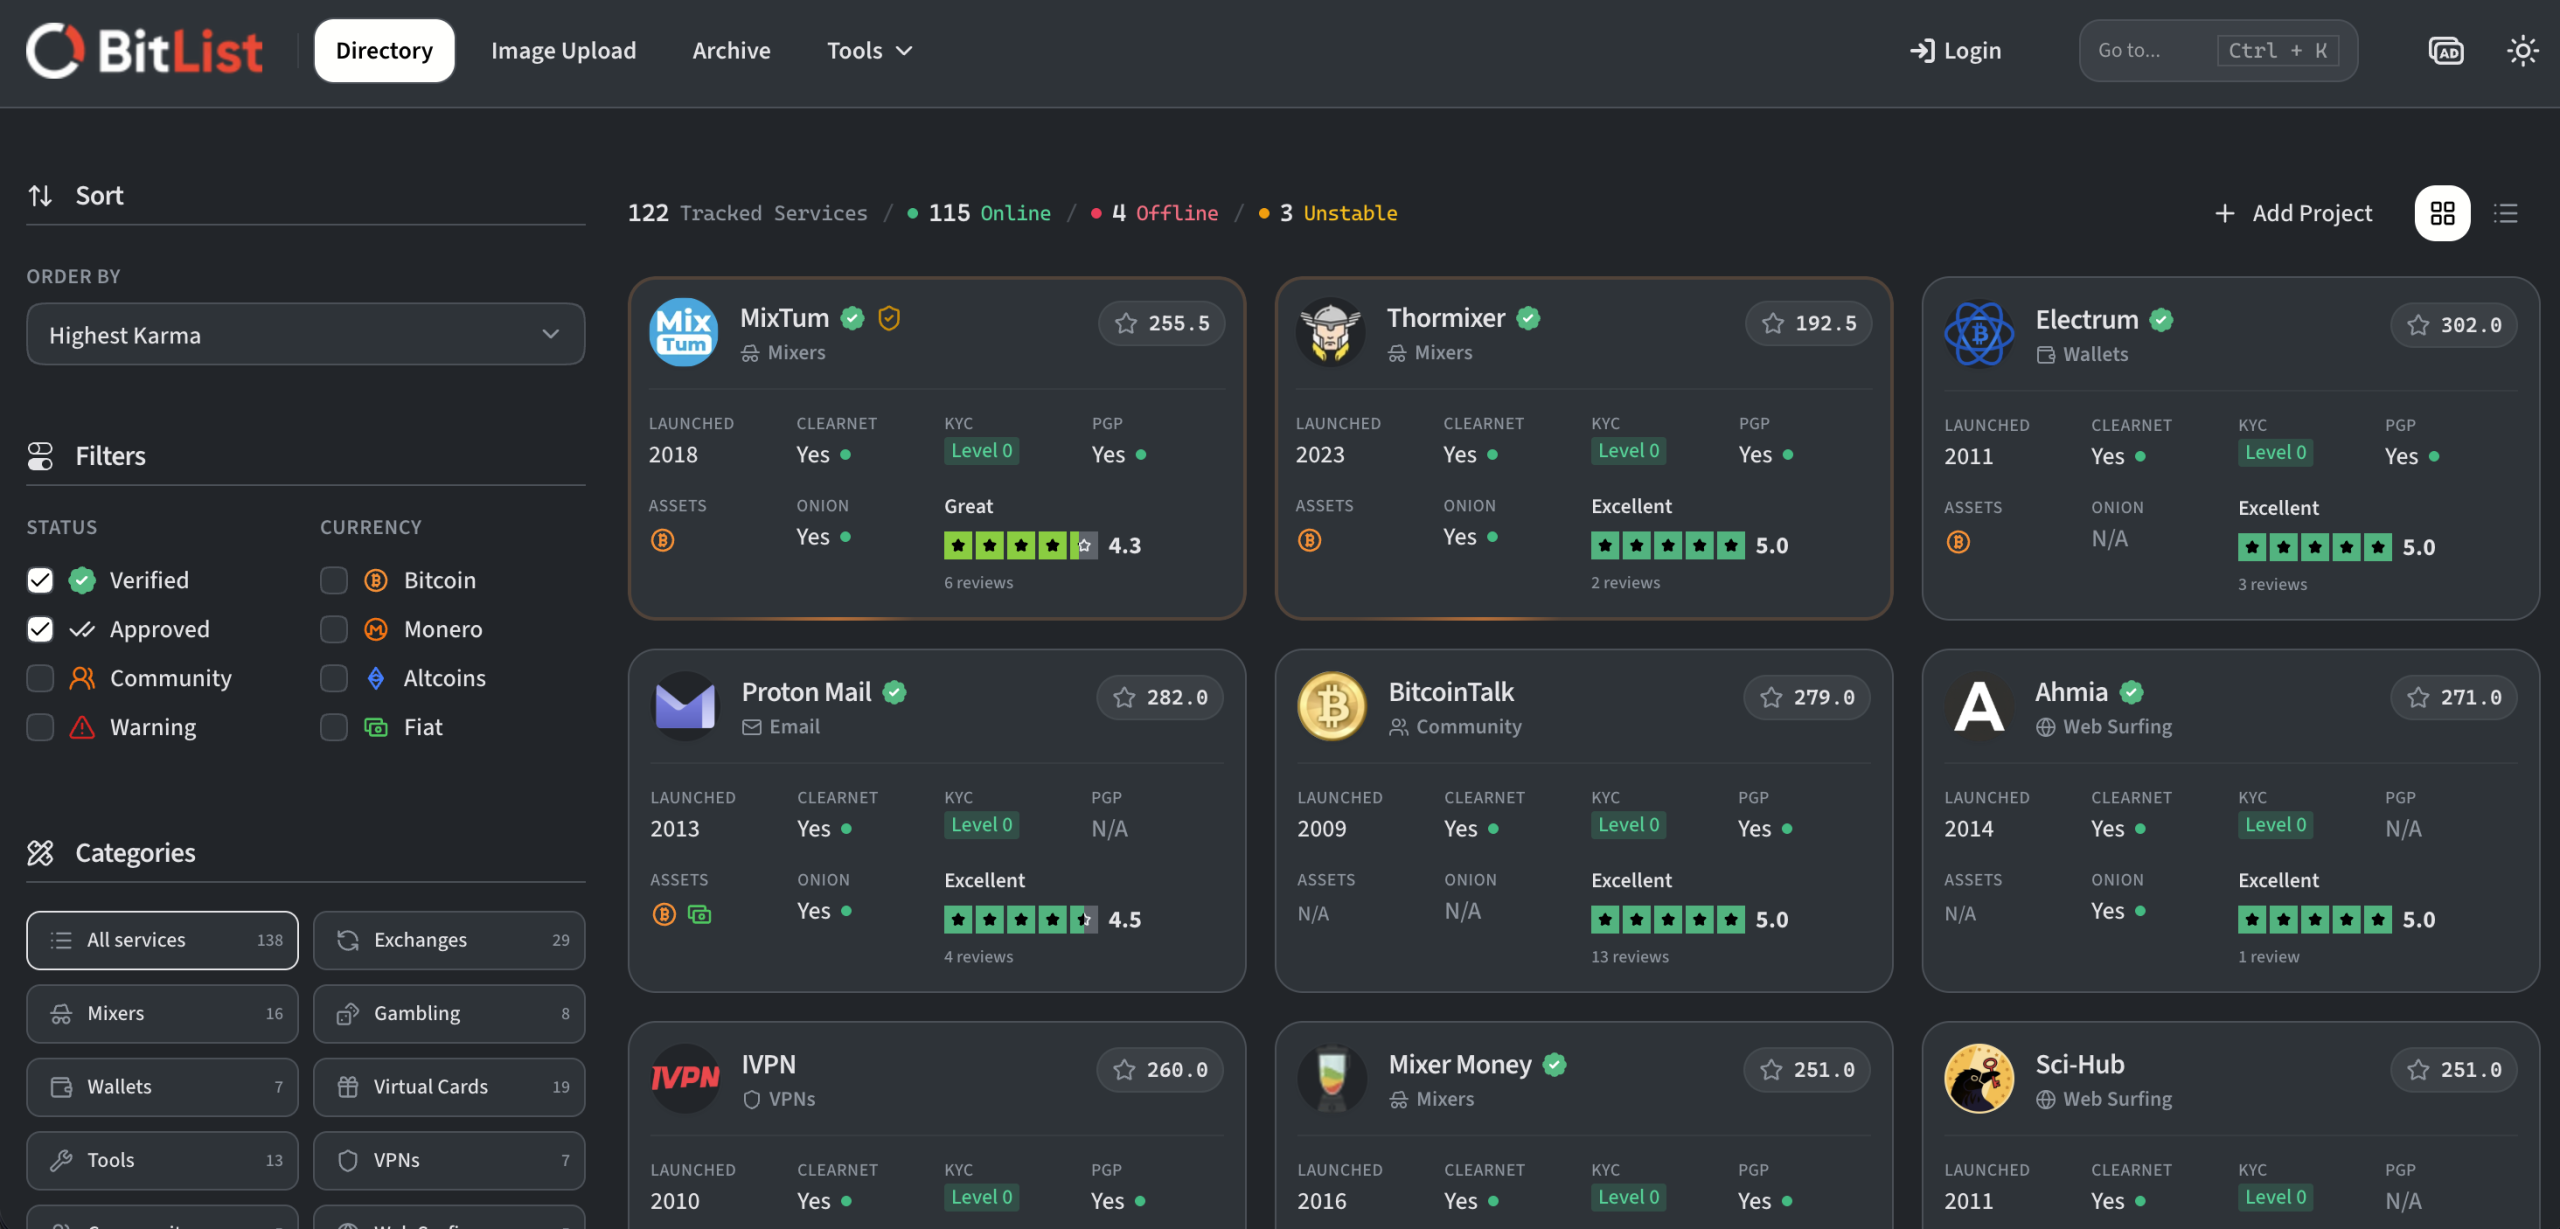Enable the Community status filter

(x=40, y=678)
